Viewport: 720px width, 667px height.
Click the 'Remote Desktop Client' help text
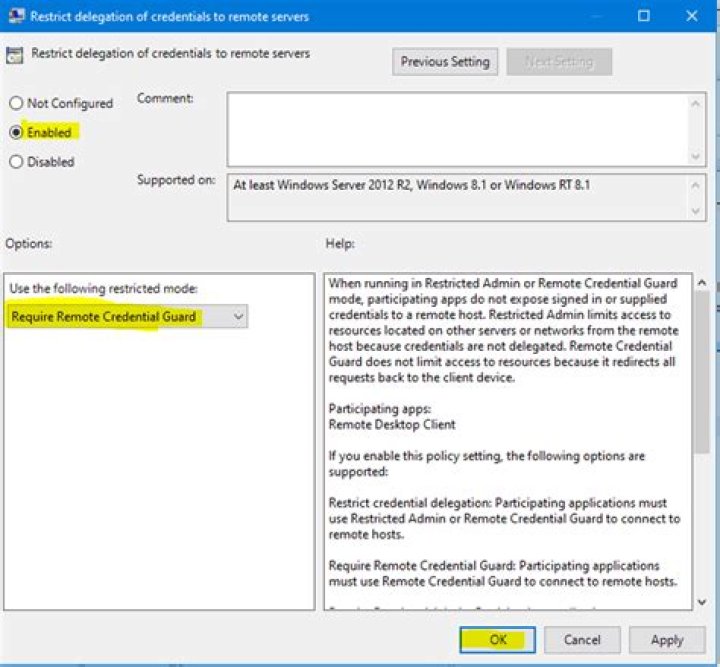pos(392,424)
